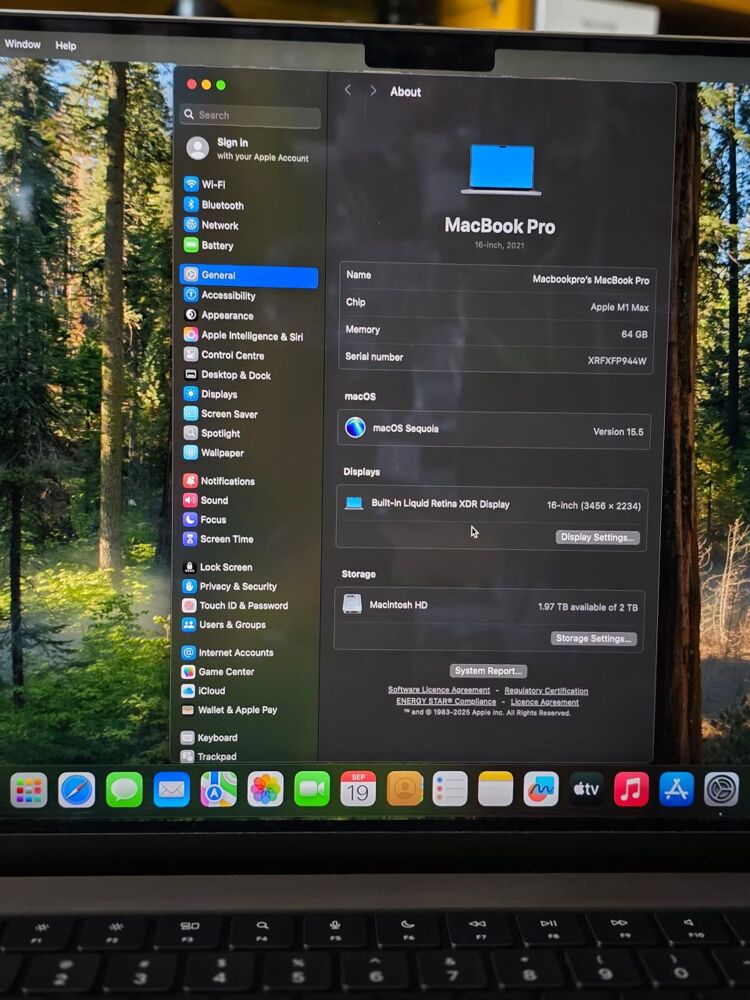
Task: Click the Search field in Settings
Action: [250, 115]
